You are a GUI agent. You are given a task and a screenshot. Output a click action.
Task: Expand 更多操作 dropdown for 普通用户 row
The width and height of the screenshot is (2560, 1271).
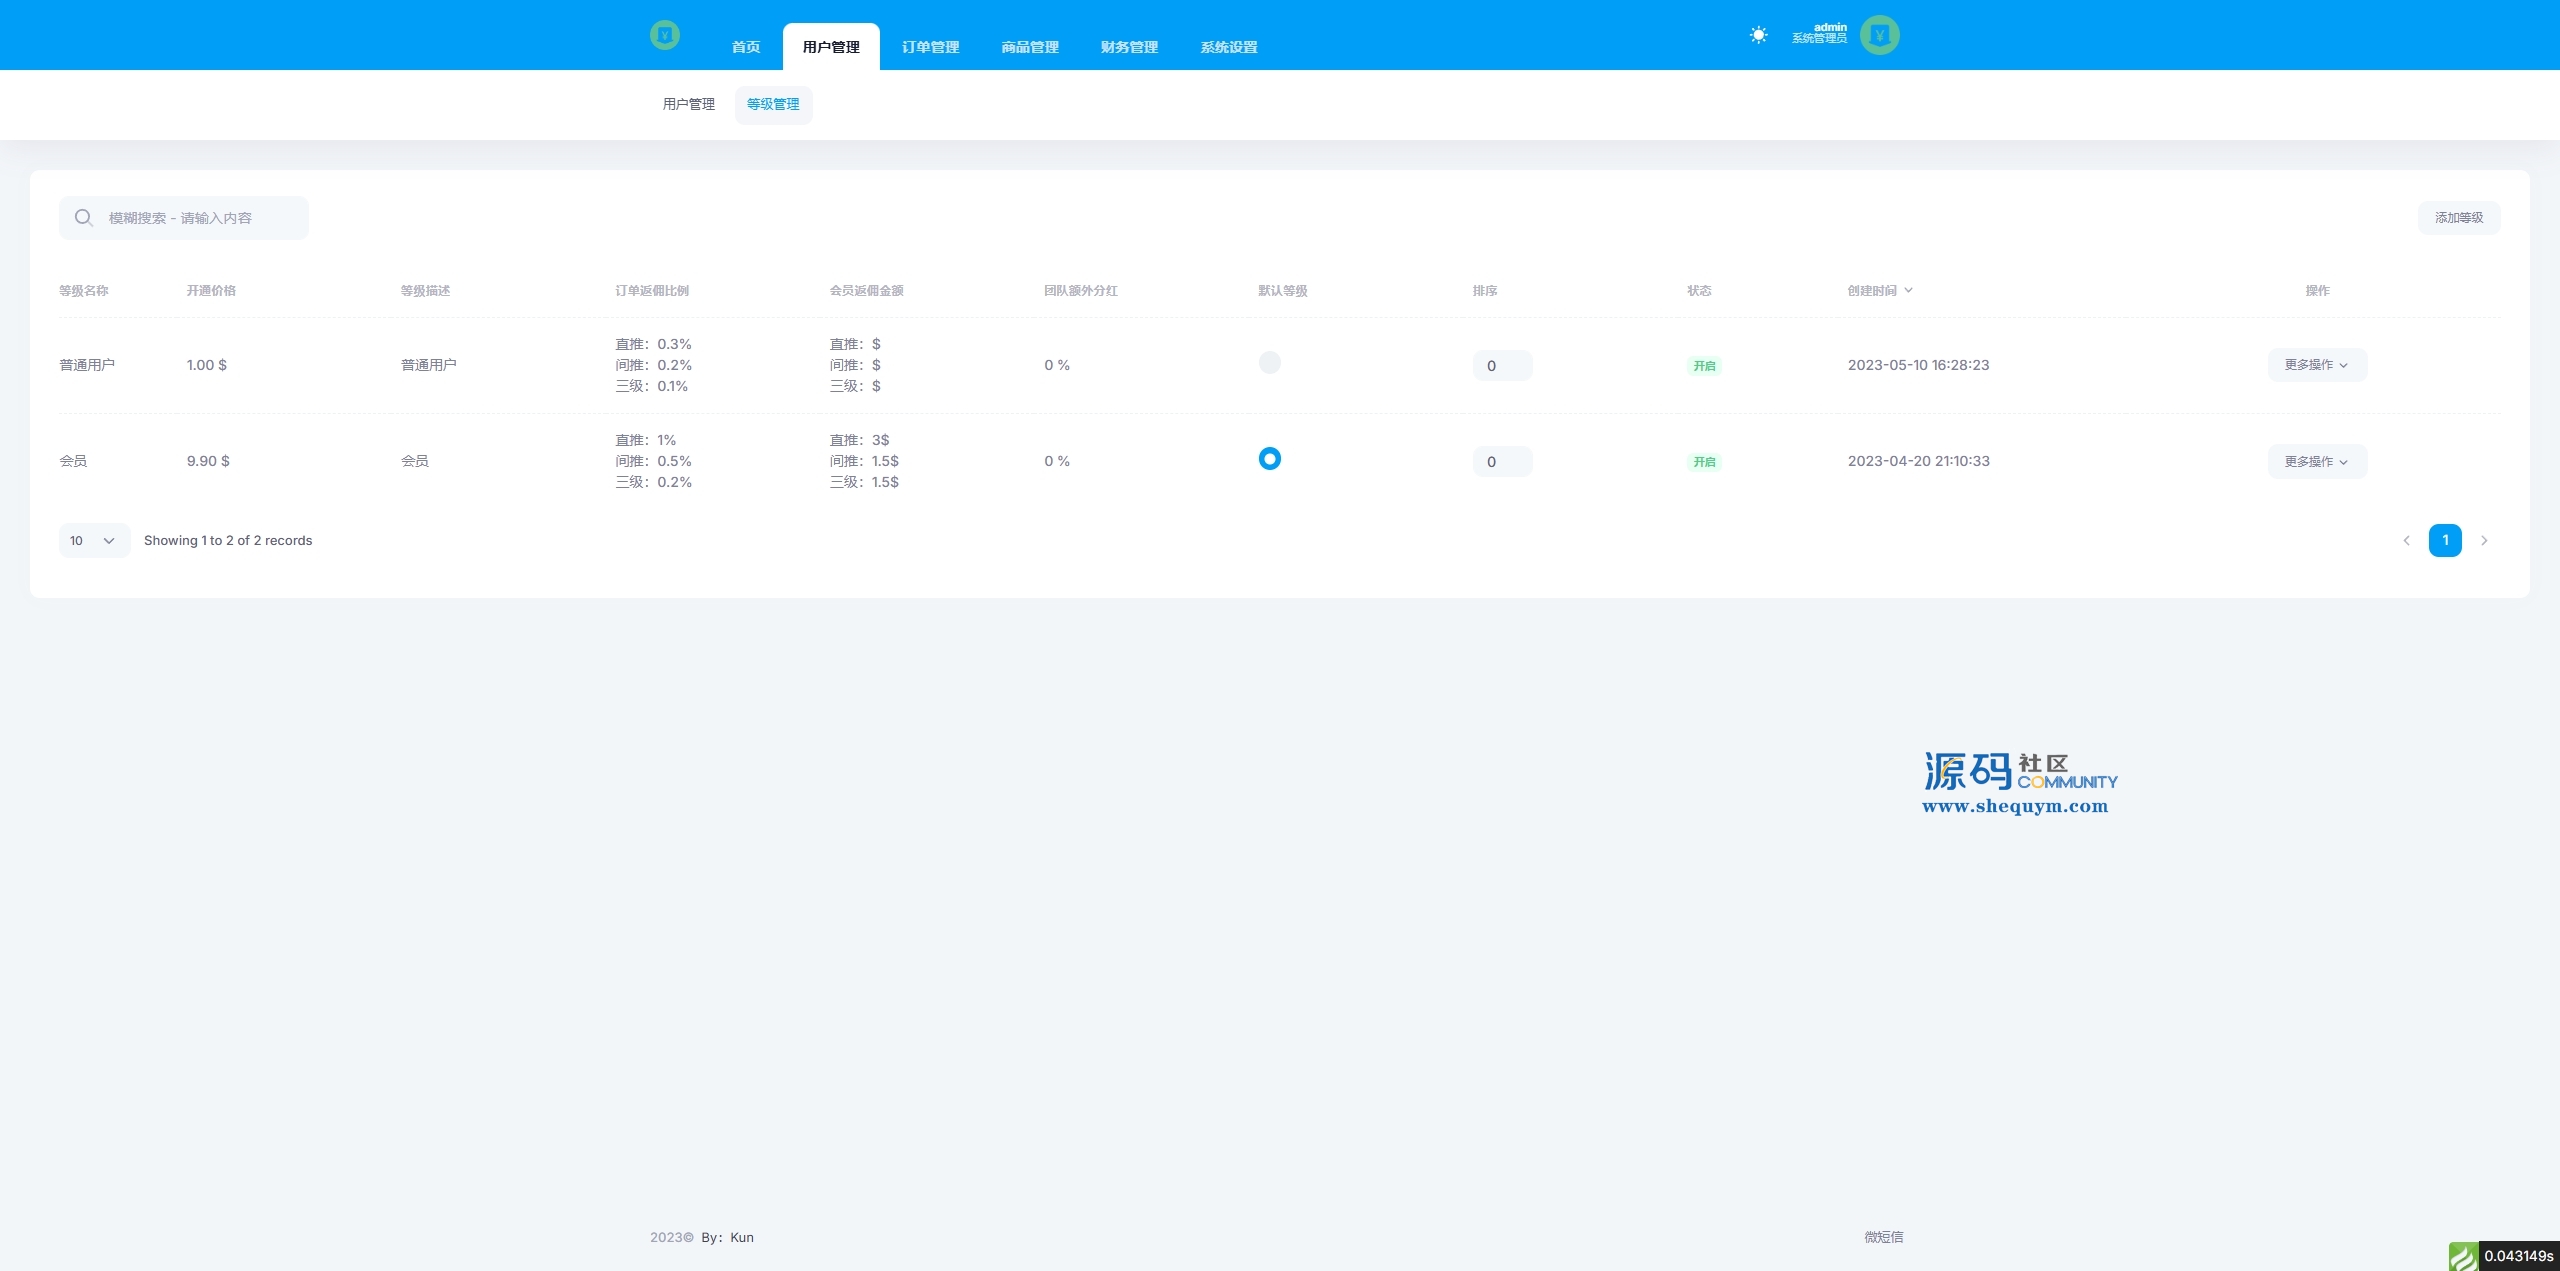point(2316,365)
